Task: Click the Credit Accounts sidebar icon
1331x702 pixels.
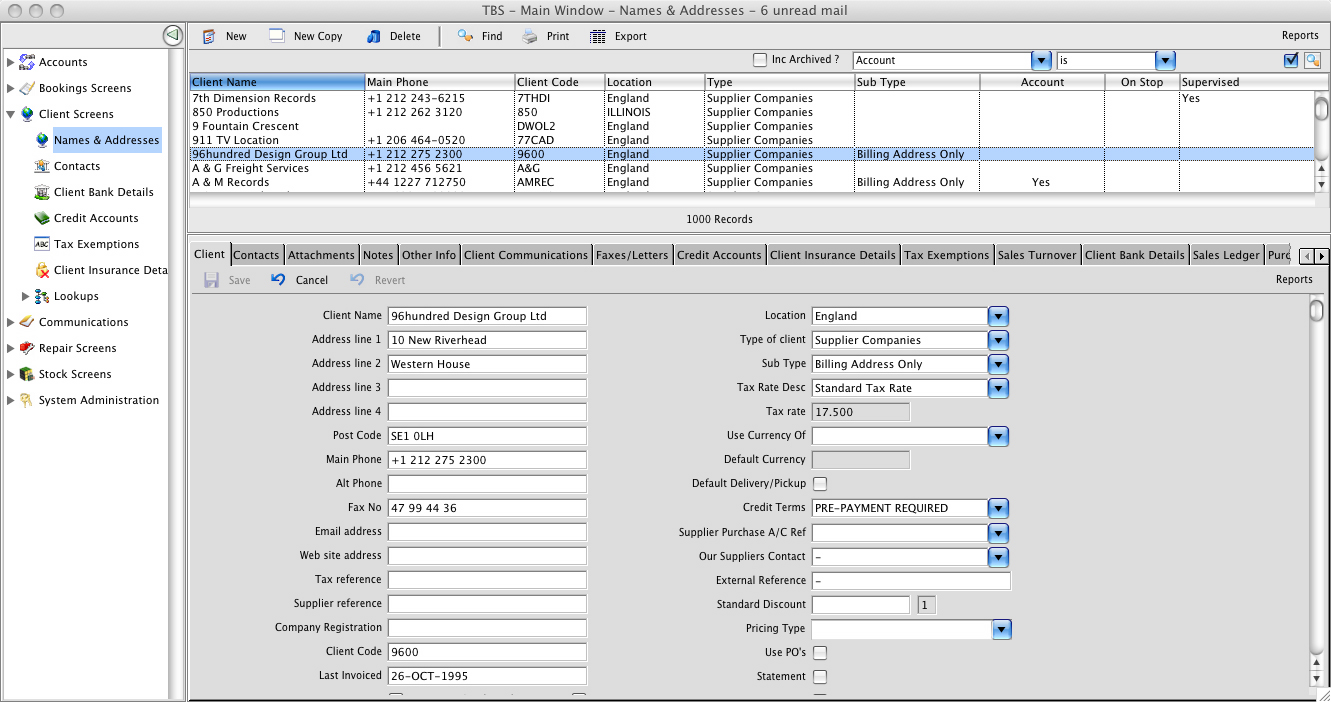Action: [42, 218]
